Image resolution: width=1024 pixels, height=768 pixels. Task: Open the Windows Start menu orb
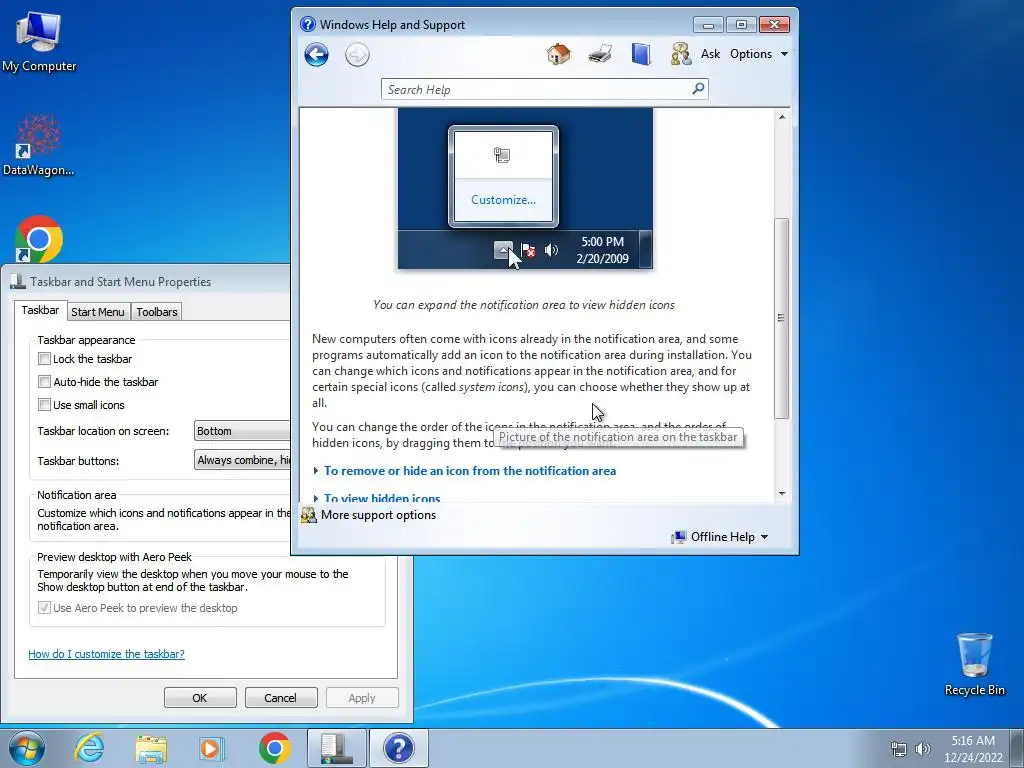click(x=27, y=748)
